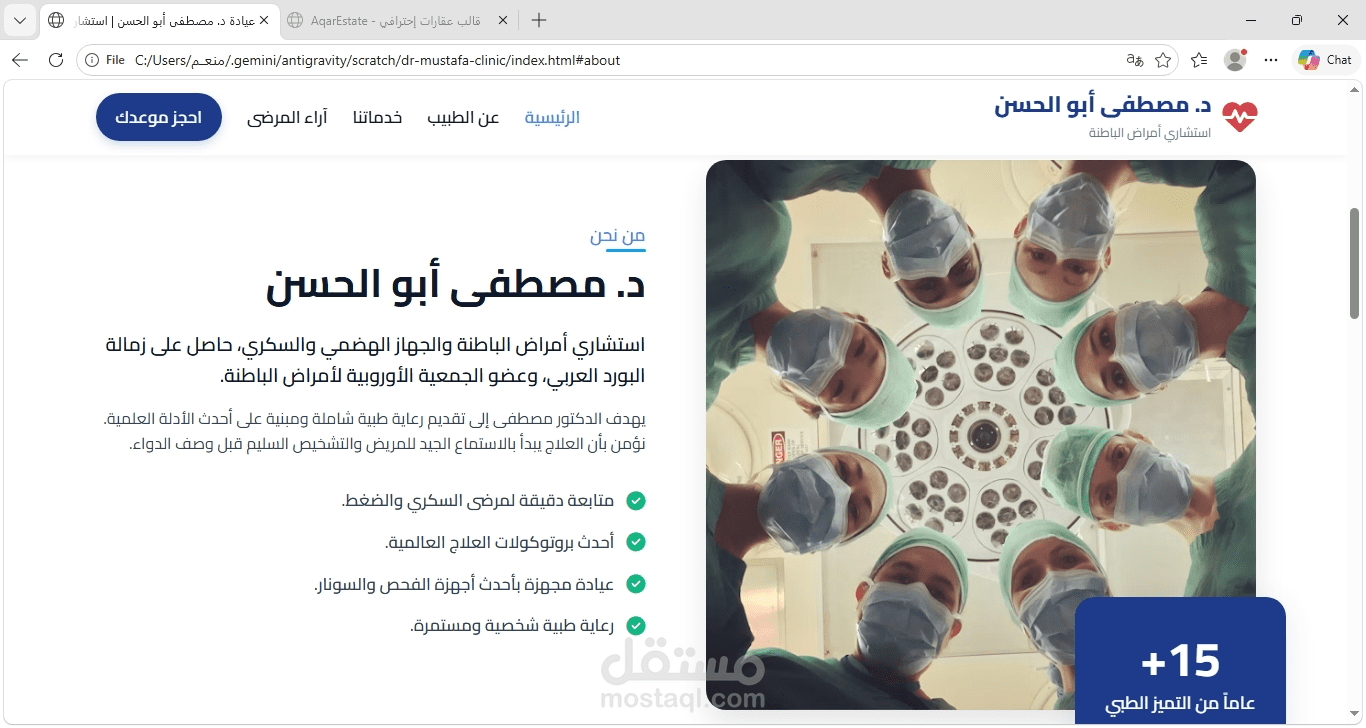
Task: Click text أحدث بروتوكولات العلاج العالمية
Action: tap(500, 542)
